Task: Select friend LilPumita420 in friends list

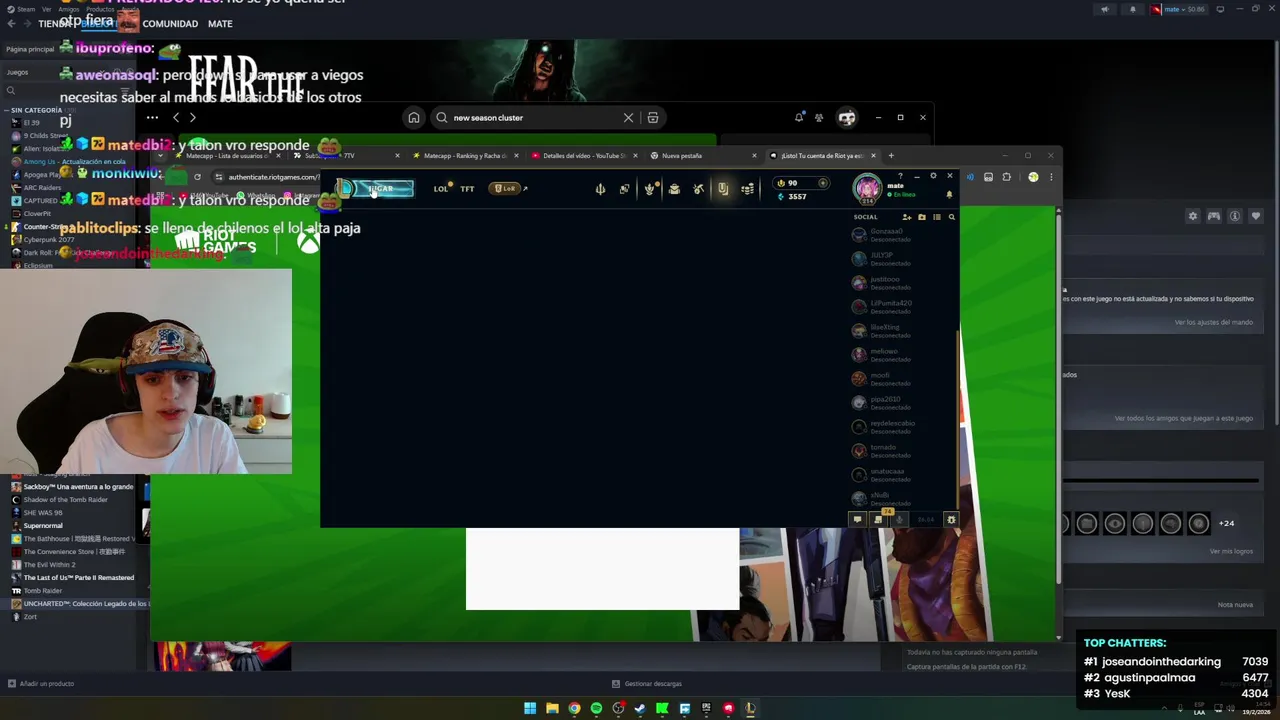Action: click(x=903, y=307)
